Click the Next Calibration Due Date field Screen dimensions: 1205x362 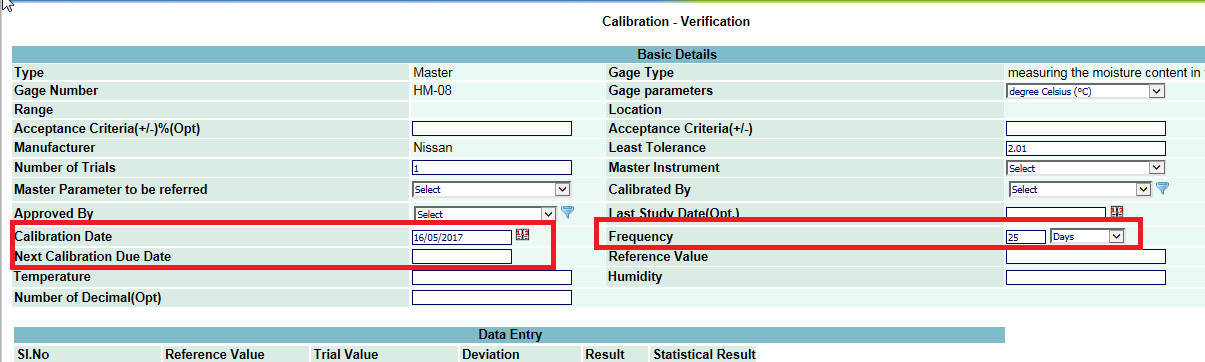click(x=462, y=256)
